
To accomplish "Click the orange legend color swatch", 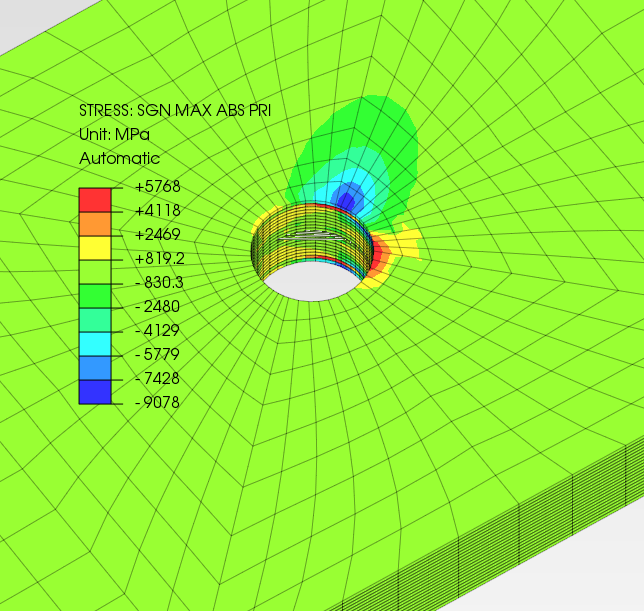I will 95,224.
